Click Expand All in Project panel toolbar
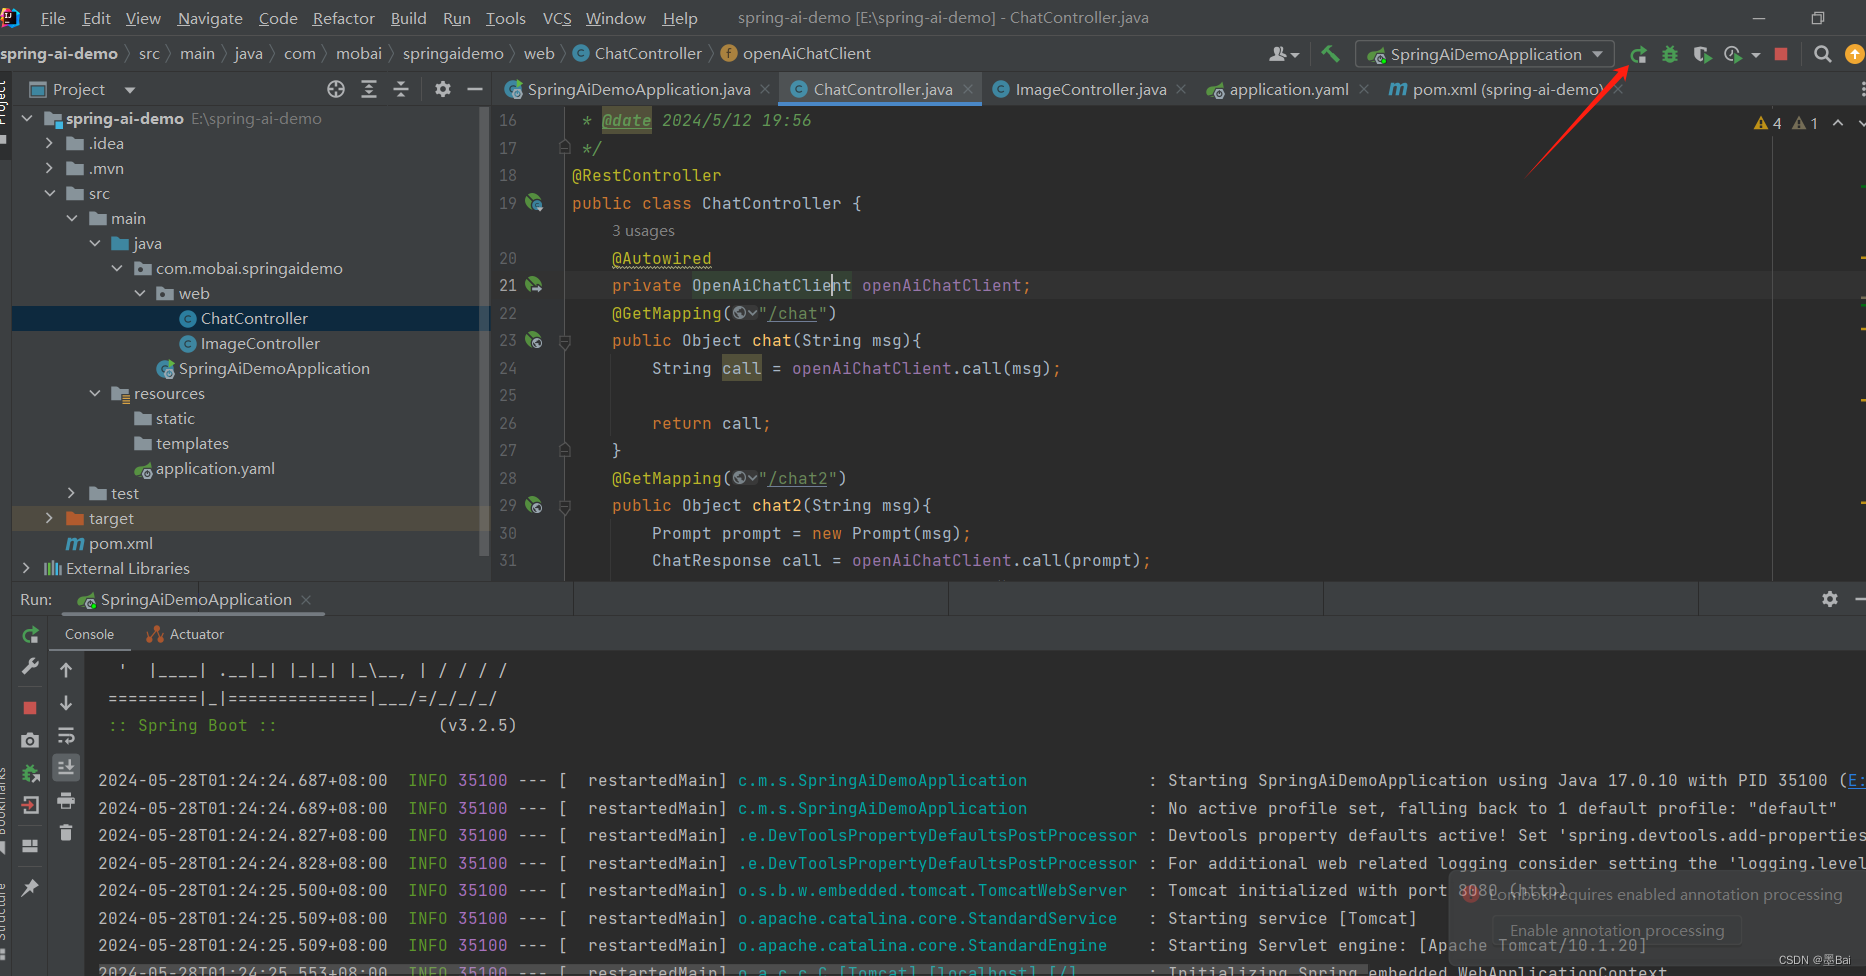Screen dimensions: 1866x976 pos(369,89)
